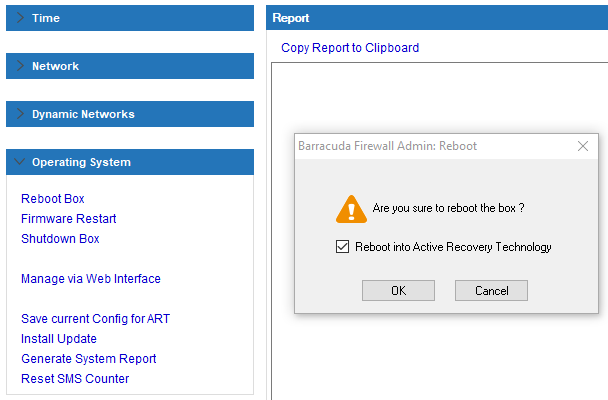Select Firmware Restart link
The width and height of the screenshot is (608, 400).
69,219
